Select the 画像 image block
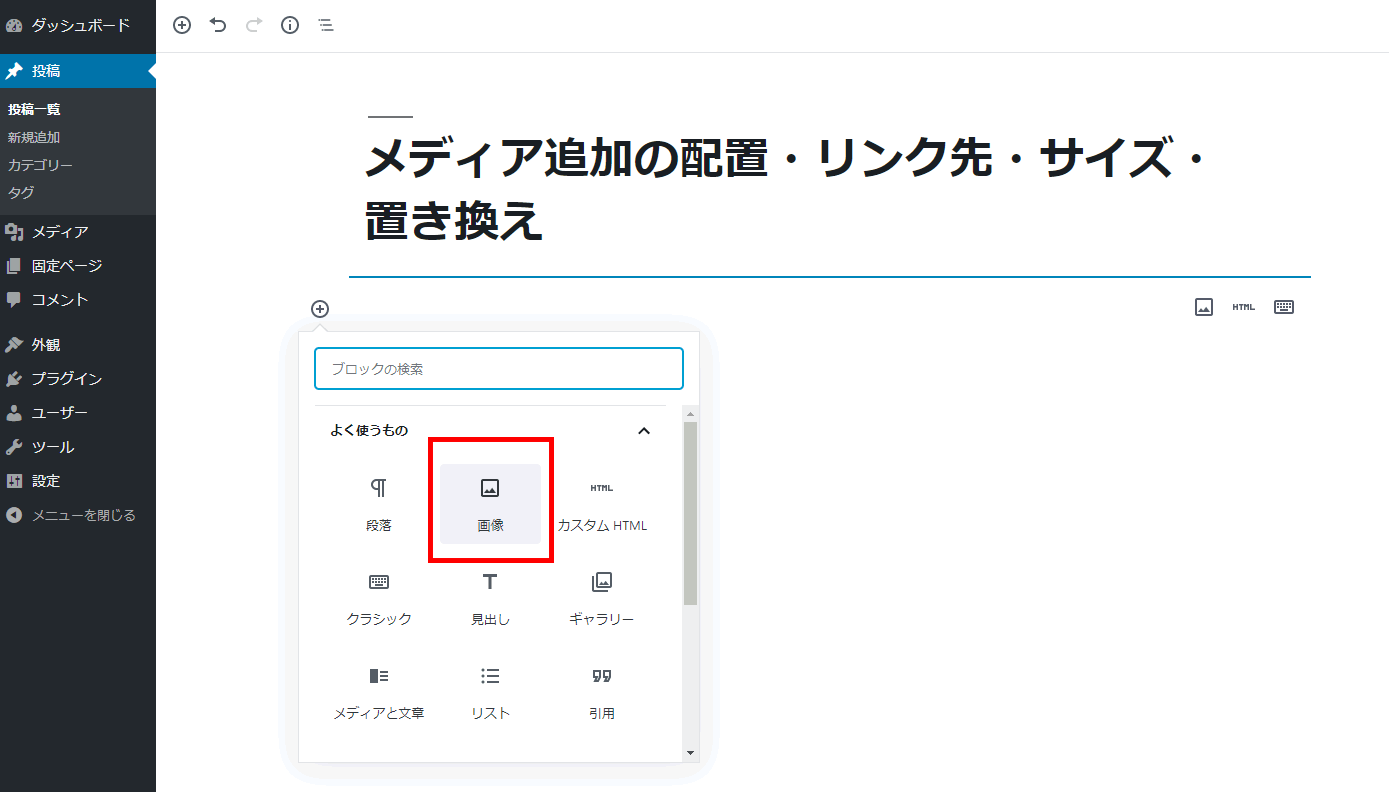 490,503
